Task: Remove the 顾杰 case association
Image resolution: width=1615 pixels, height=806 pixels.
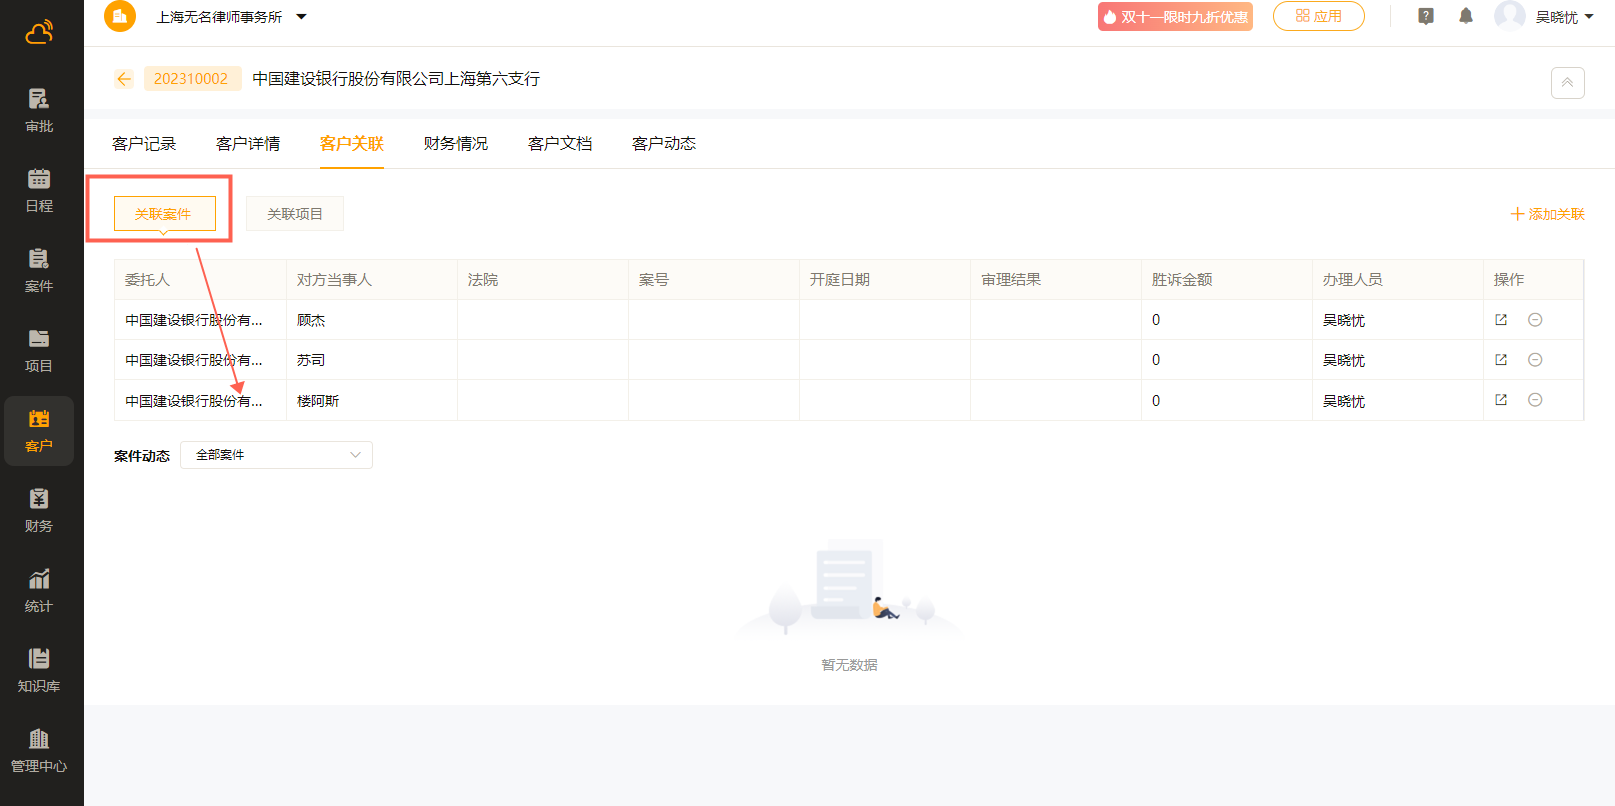Action: [1535, 320]
